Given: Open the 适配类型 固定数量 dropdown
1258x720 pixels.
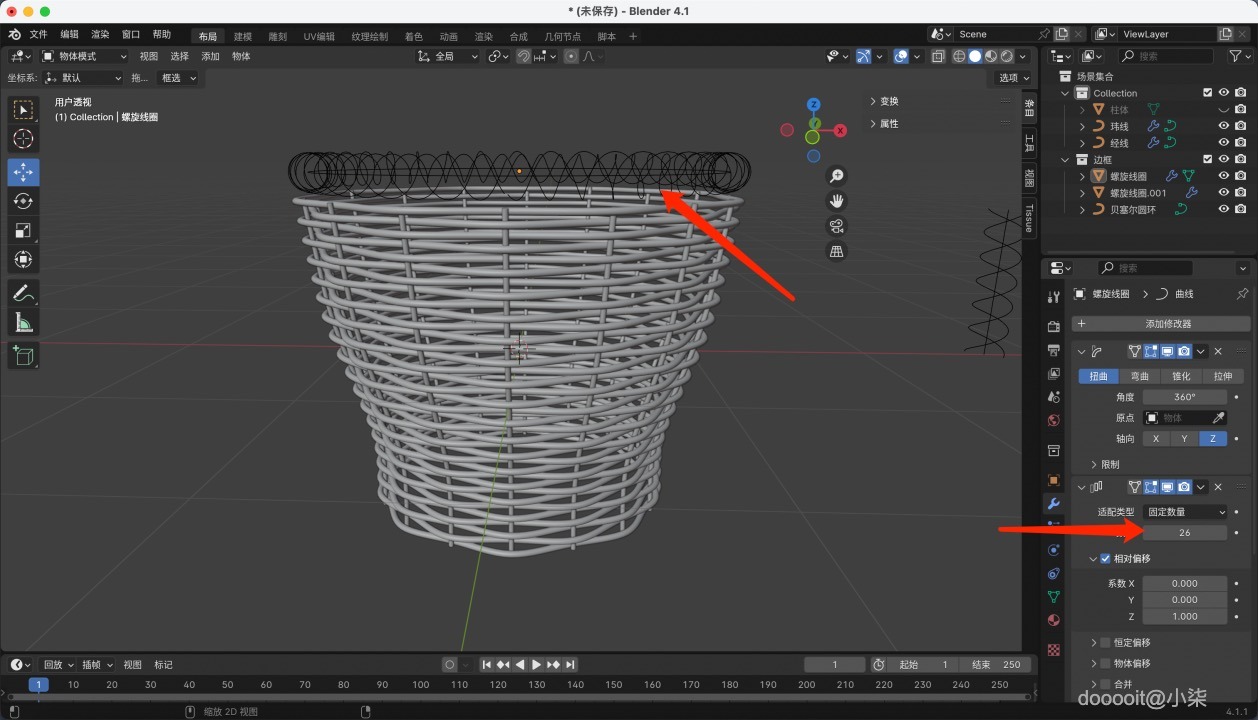Looking at the screenshot, I should pyautogui.click(x=1185, y=512).
